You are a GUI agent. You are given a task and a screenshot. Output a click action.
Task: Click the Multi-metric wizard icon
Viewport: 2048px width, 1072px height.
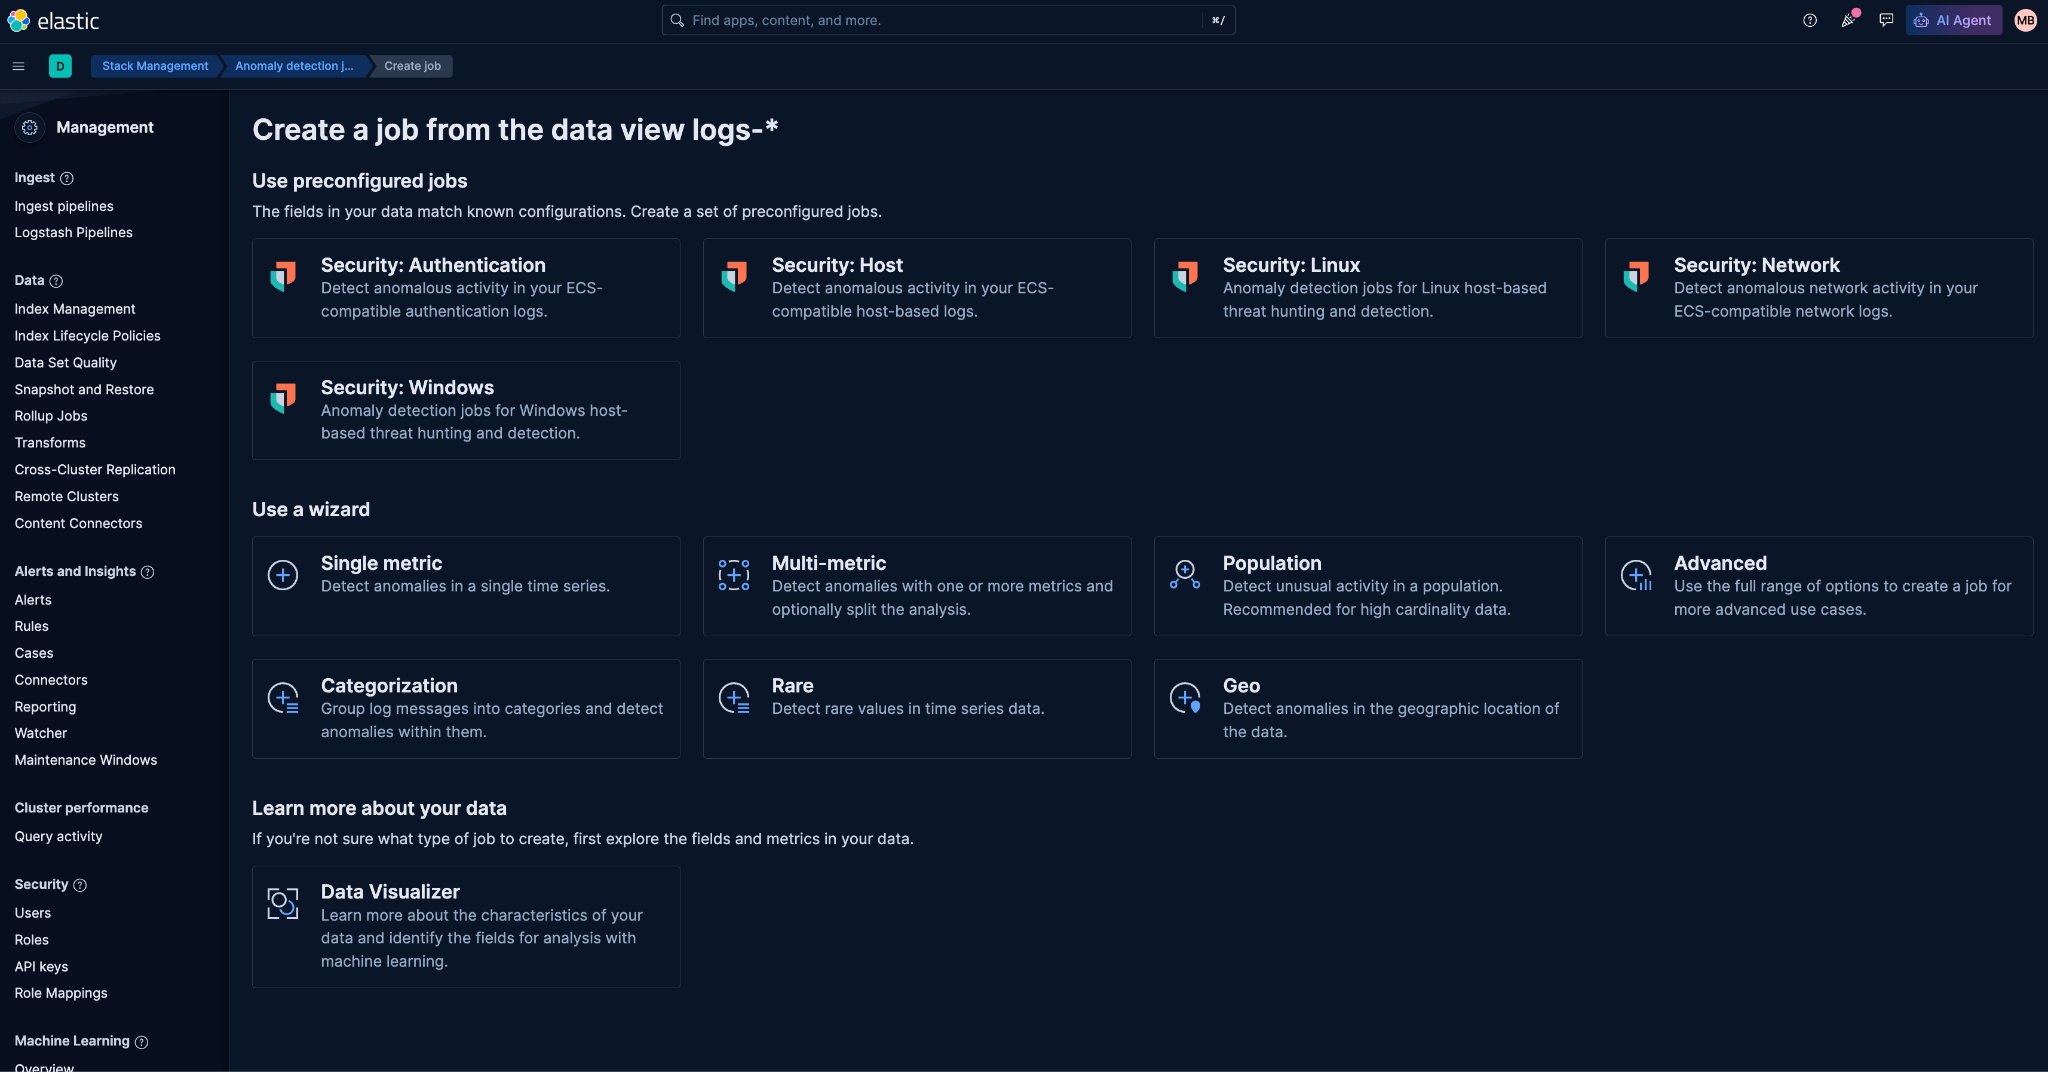[x=734, y=575]
